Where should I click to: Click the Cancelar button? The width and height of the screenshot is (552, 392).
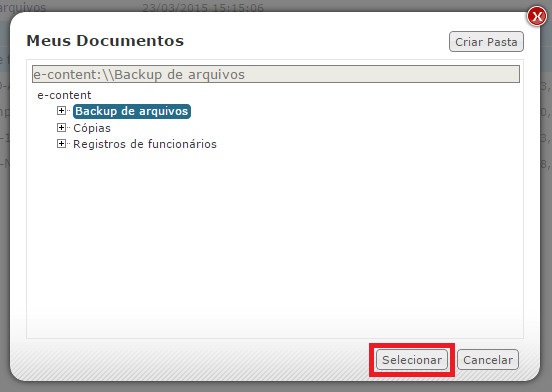(x=488, y=360)
